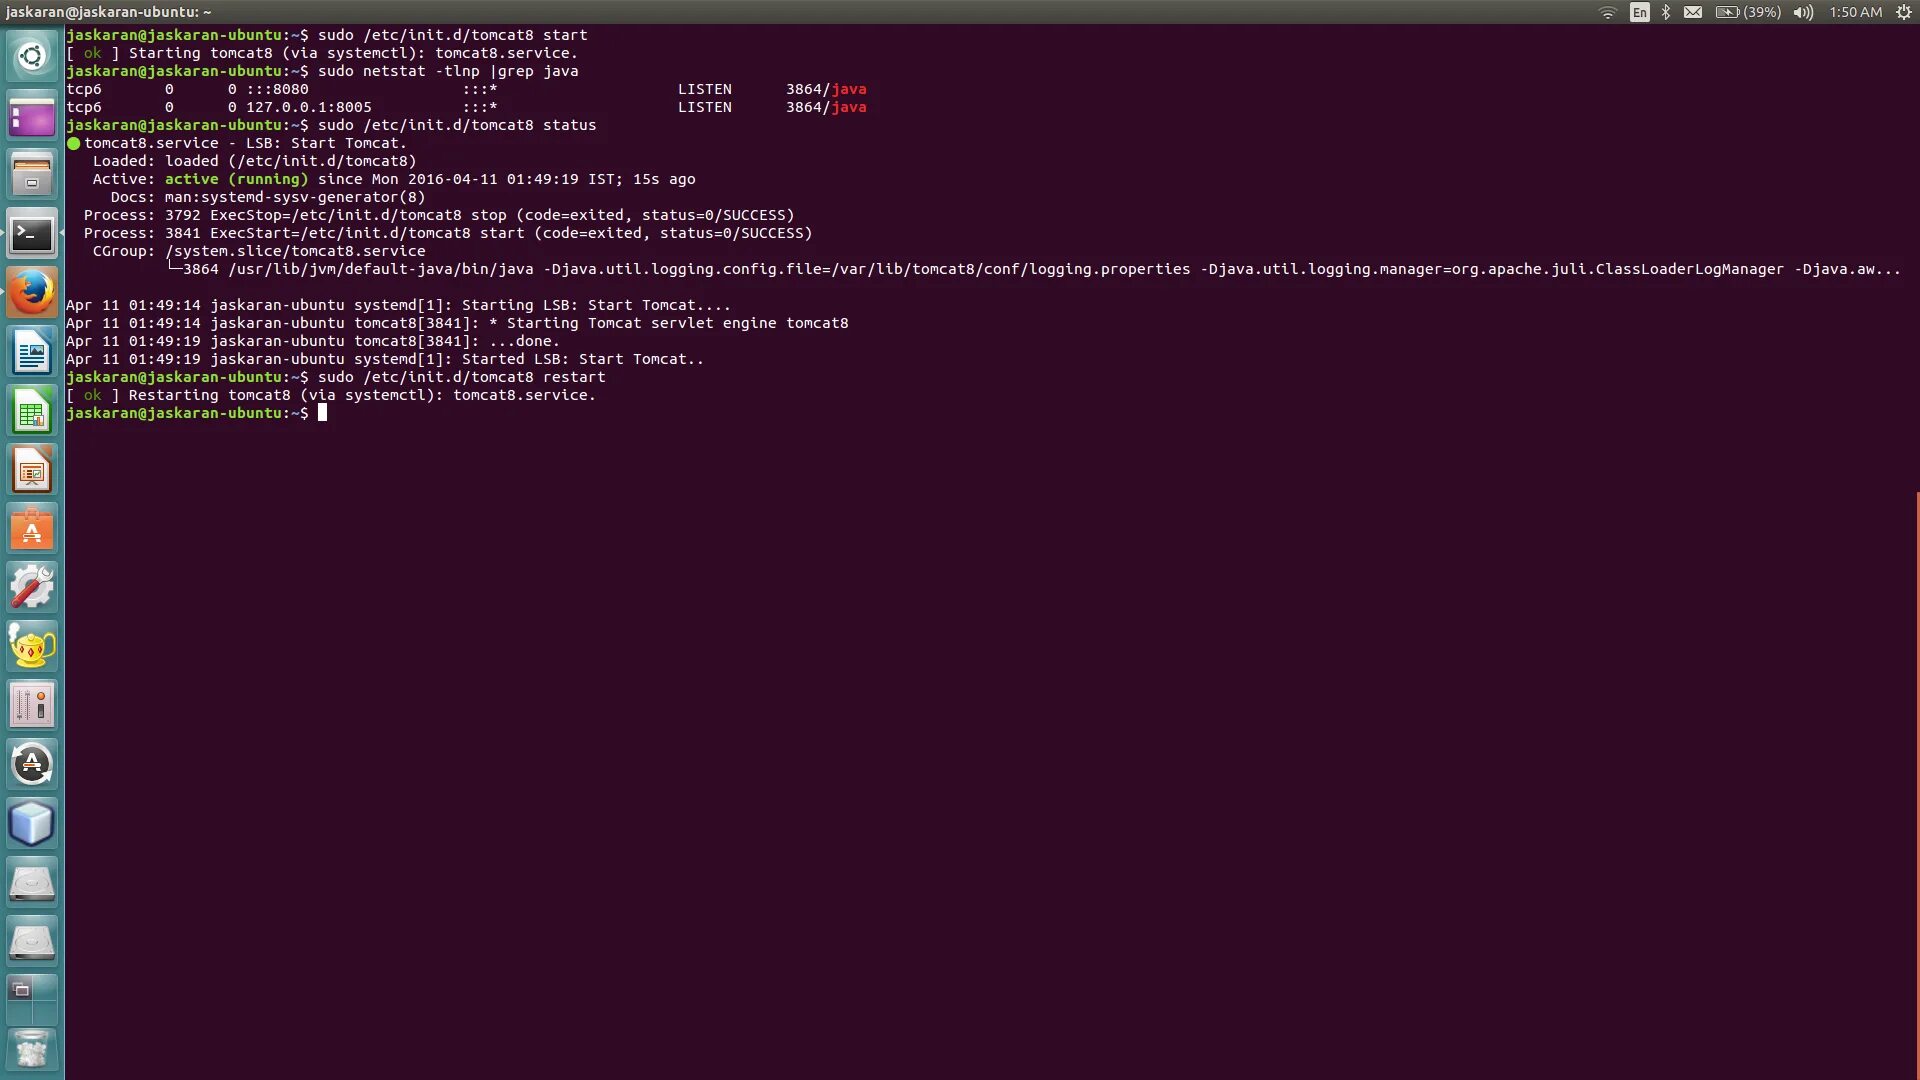Open LibreOffice Calc spreadsheet icon
The height and width of the screenshot is (1080, 1920).
tap(32, 412)
